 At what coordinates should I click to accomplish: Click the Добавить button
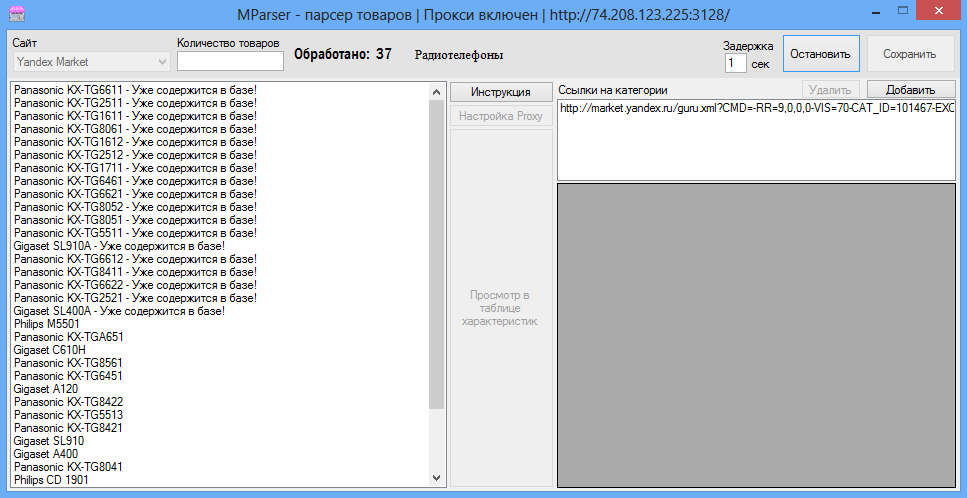(x=910, y=90)
